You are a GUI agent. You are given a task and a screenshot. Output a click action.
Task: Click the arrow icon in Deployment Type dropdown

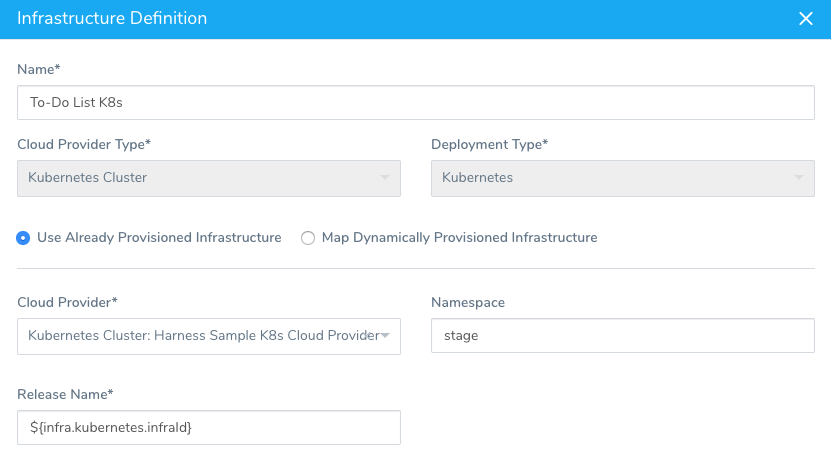[799, 178]
